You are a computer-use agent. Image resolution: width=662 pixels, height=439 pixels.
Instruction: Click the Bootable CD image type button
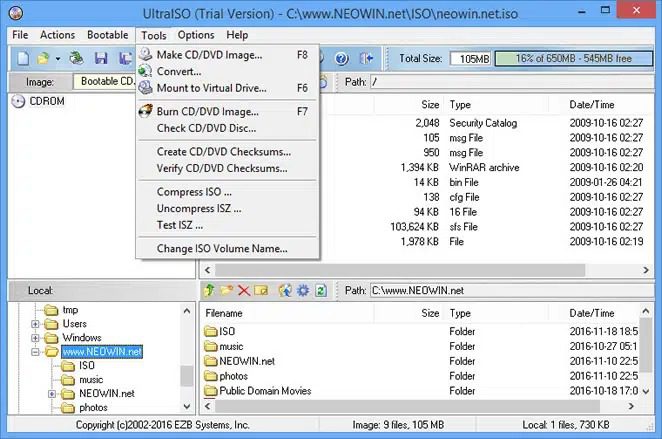(105, 80)
